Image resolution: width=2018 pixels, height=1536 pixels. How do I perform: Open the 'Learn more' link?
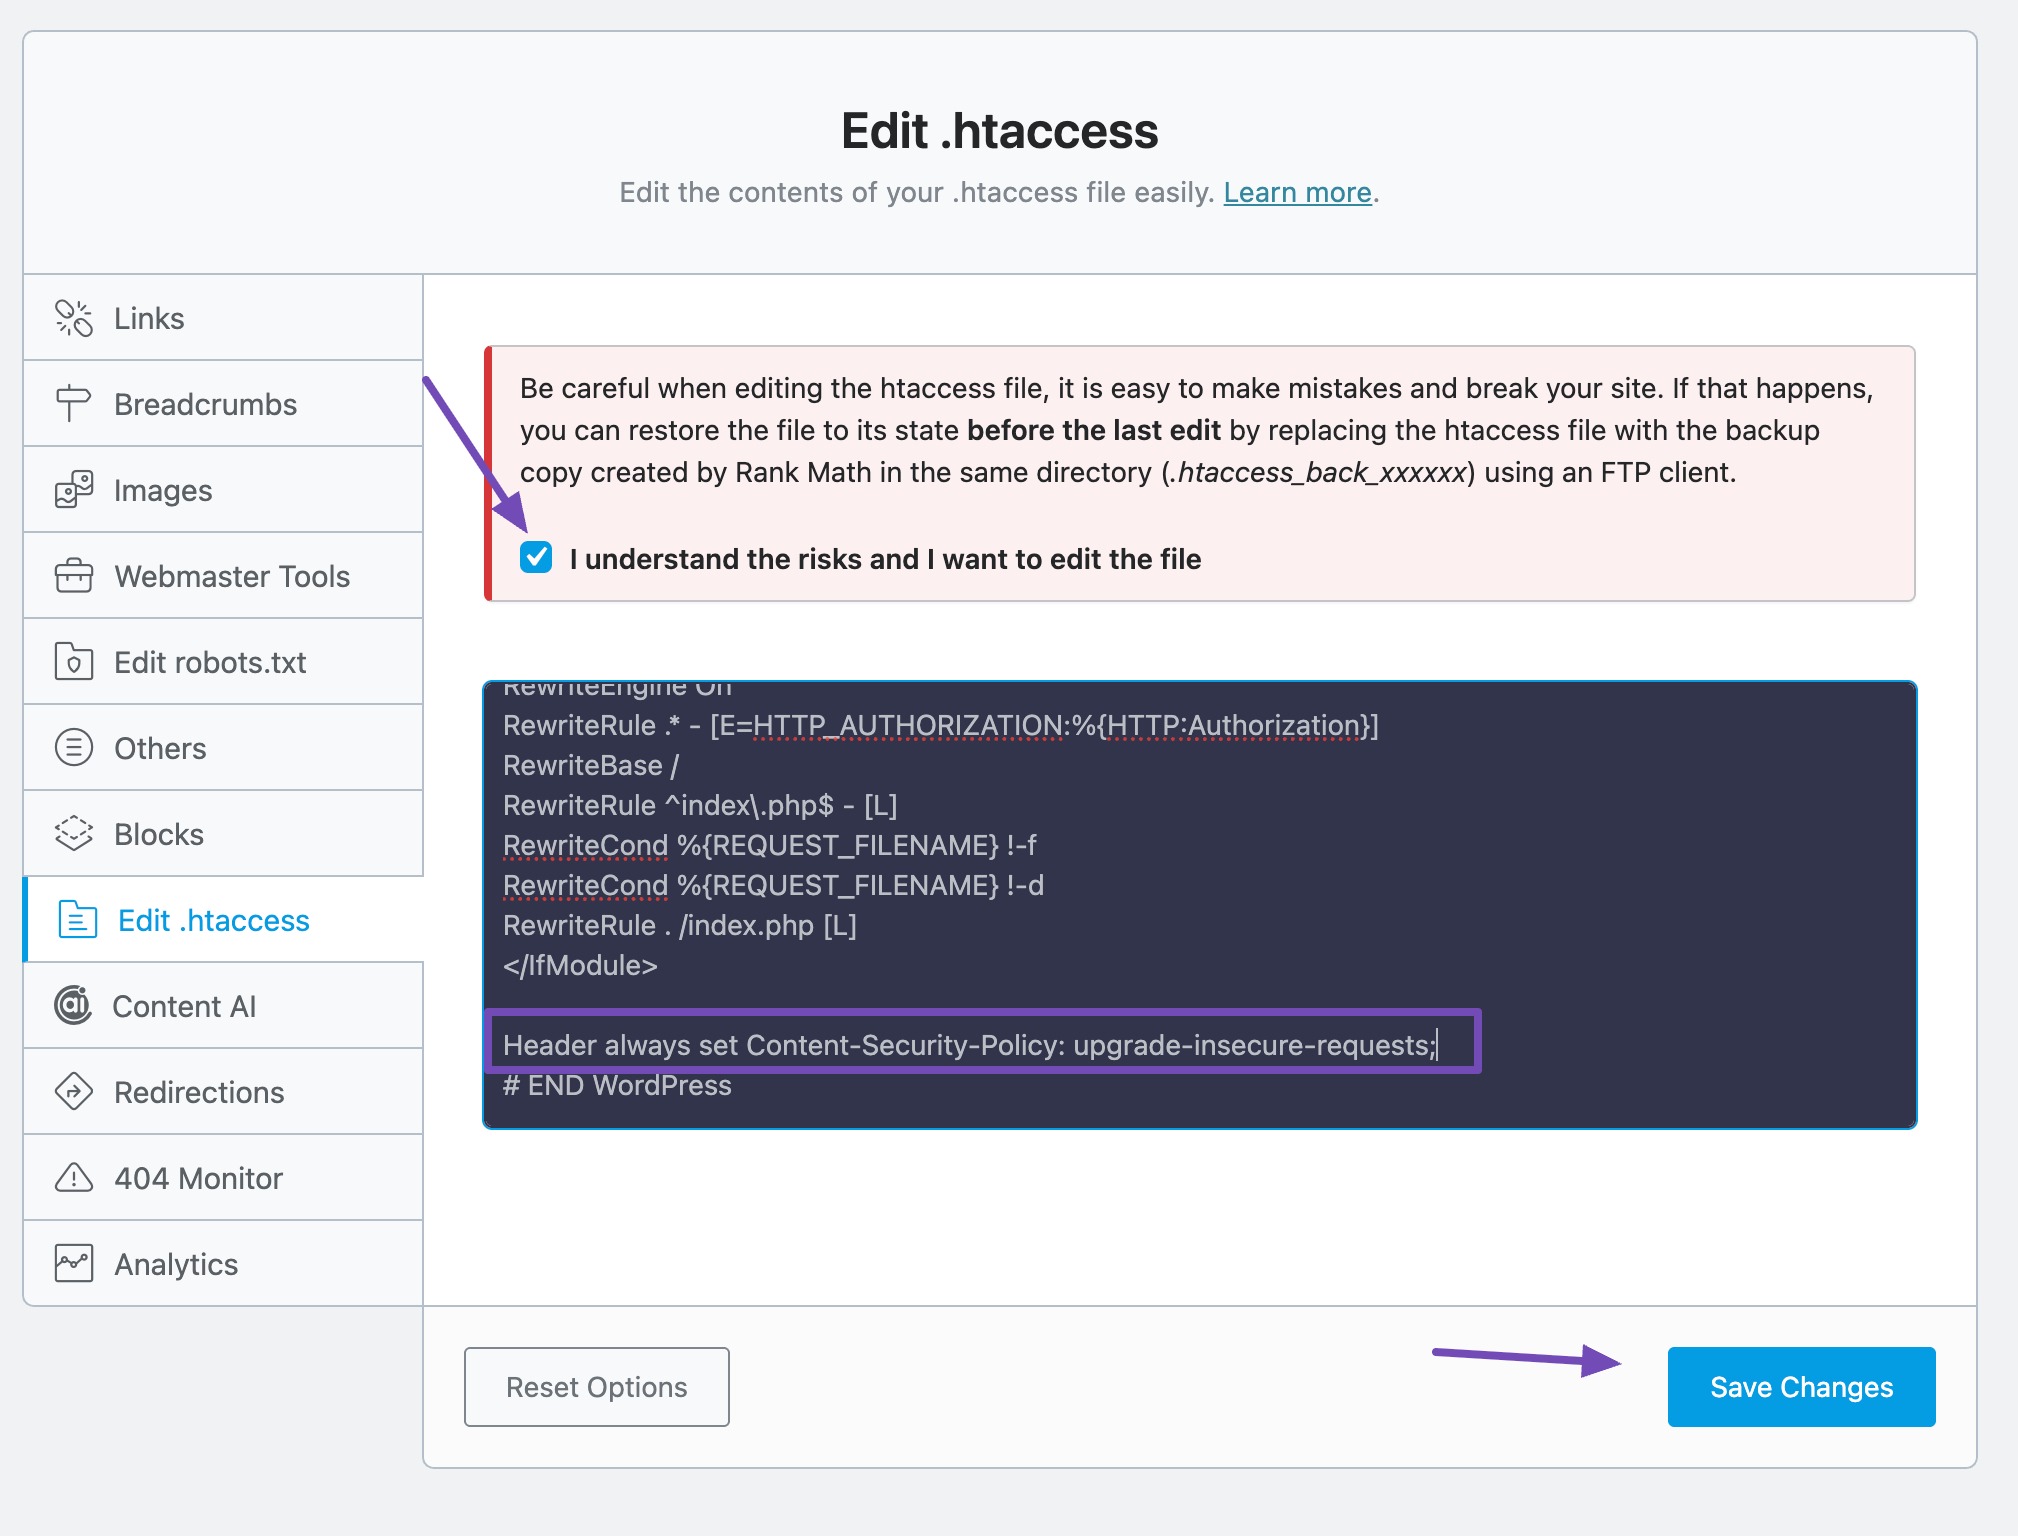pos(1296,192)
